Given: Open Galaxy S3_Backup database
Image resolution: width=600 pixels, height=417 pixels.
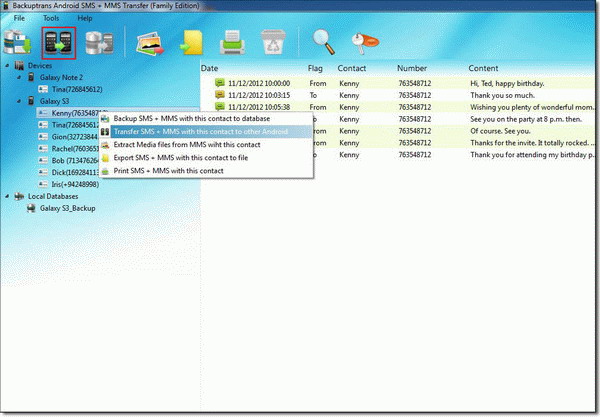Looking at the screenshot, I should (x=68, y=208).
